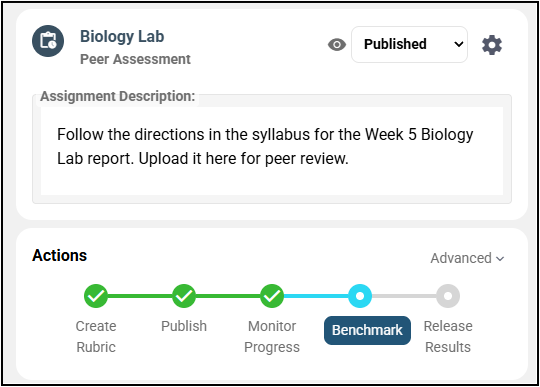
Task: Open the Published status dropdown
Action: [409, 44]
